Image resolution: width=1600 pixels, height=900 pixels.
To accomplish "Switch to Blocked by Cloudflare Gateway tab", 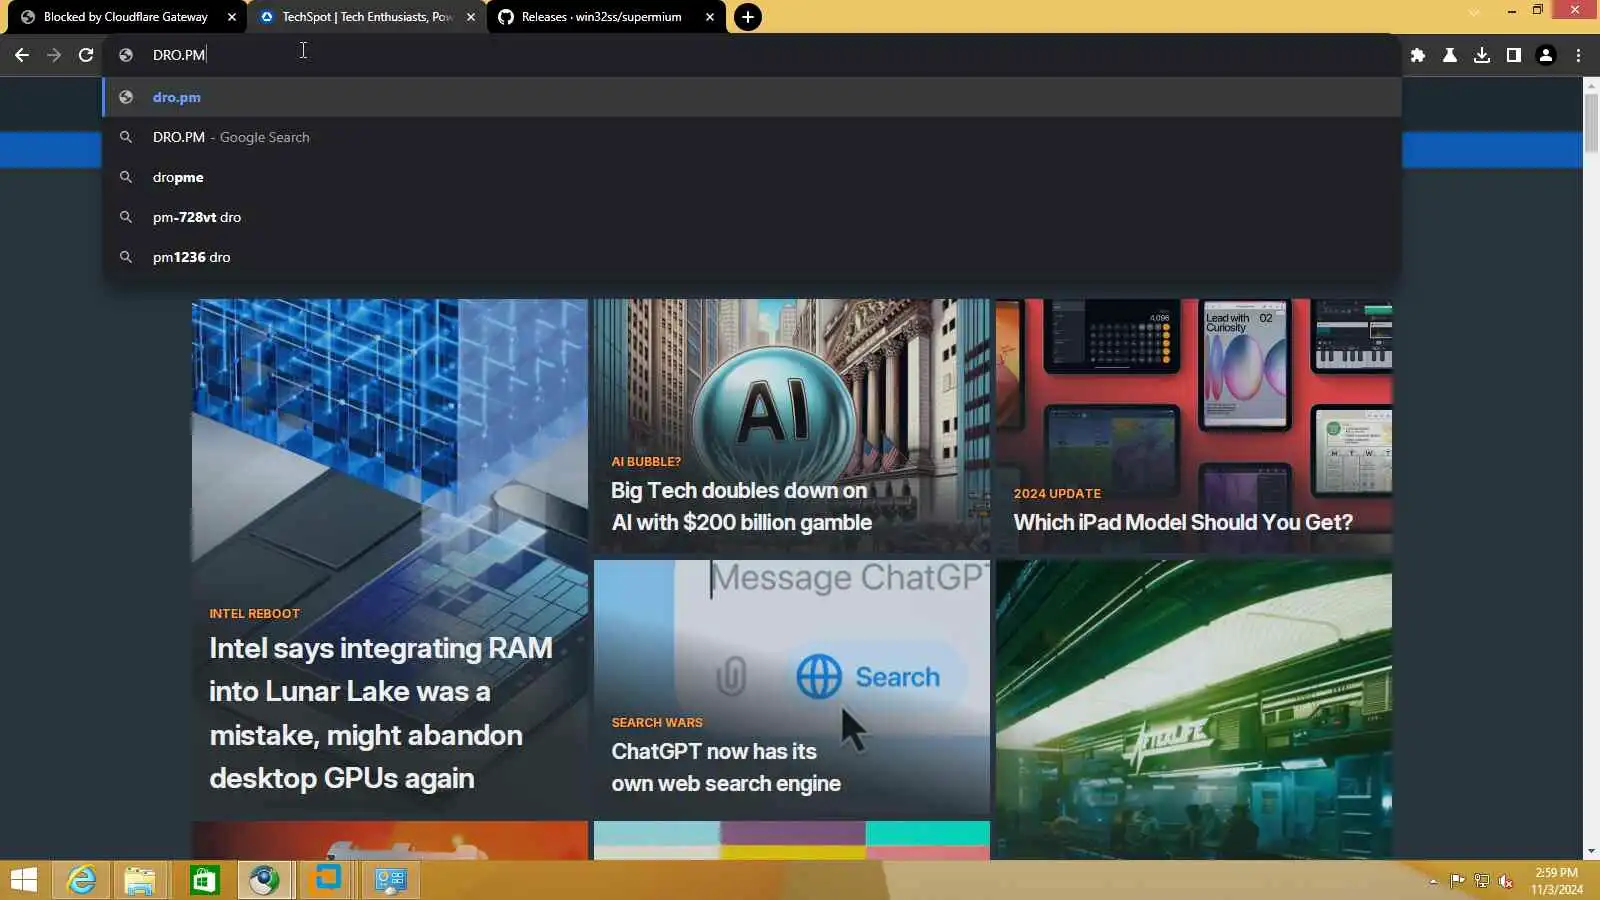I will pos(127,17).
